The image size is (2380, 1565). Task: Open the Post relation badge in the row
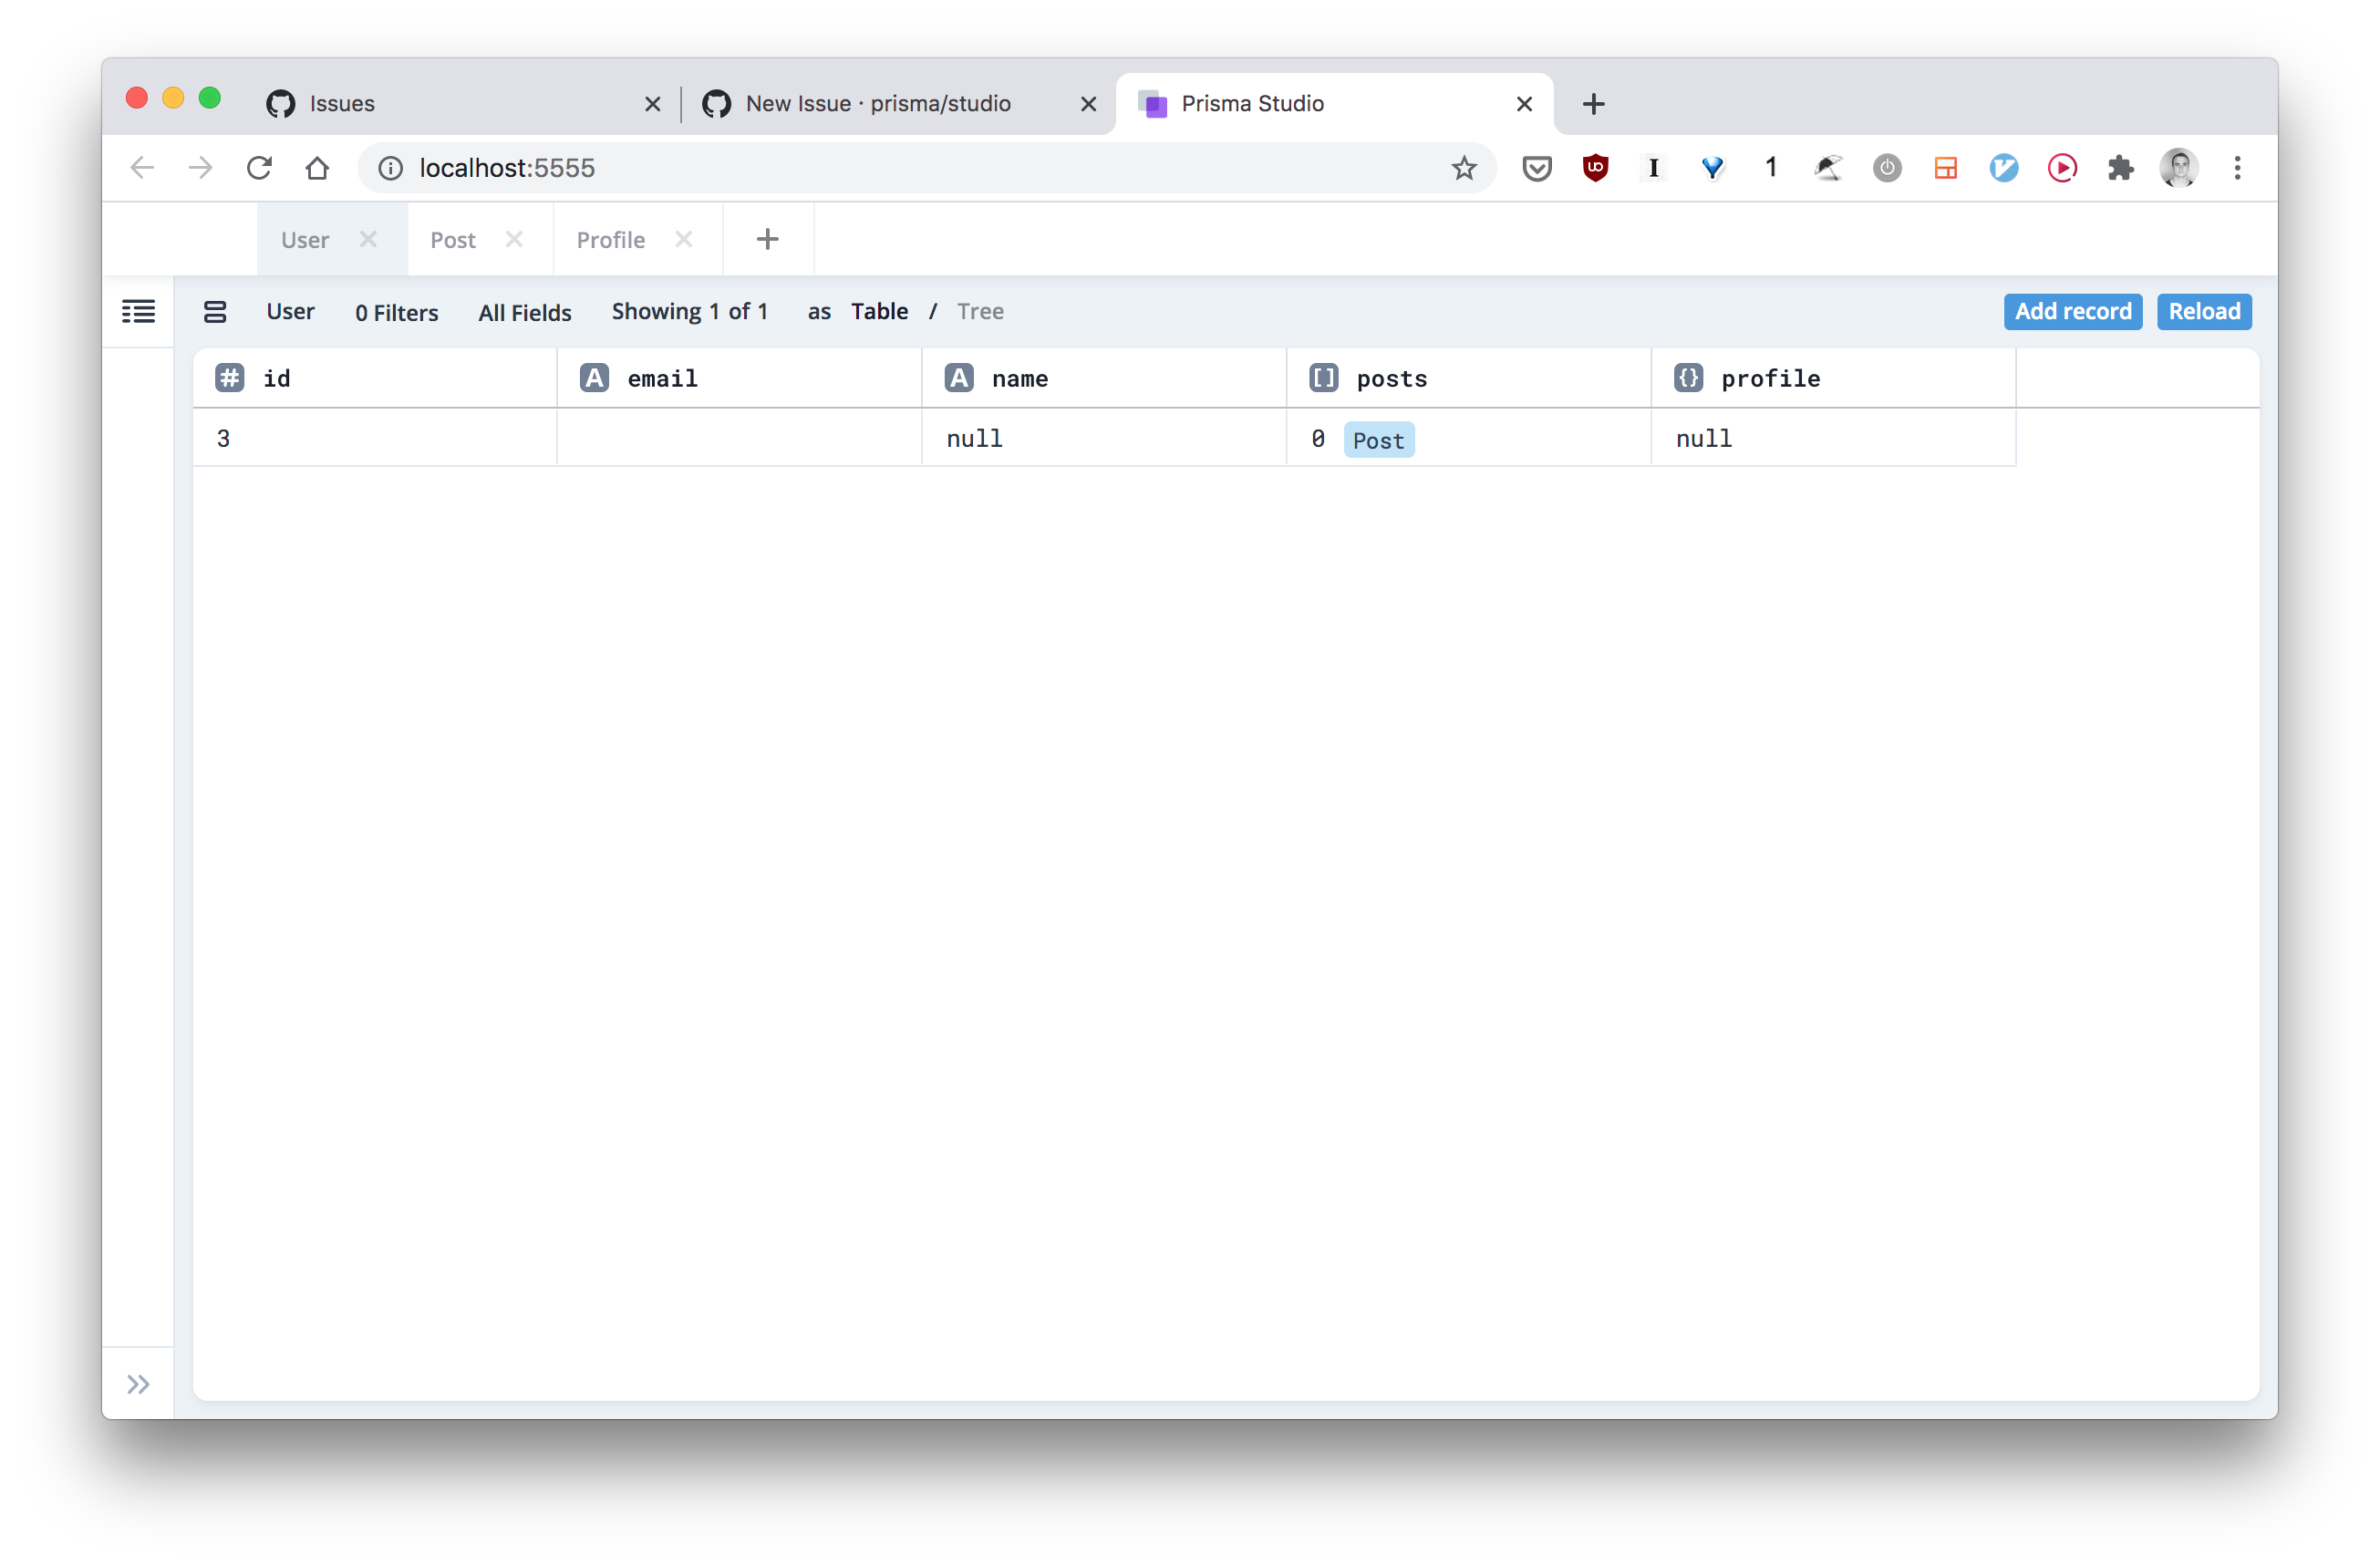click(x=1379, y=438)
